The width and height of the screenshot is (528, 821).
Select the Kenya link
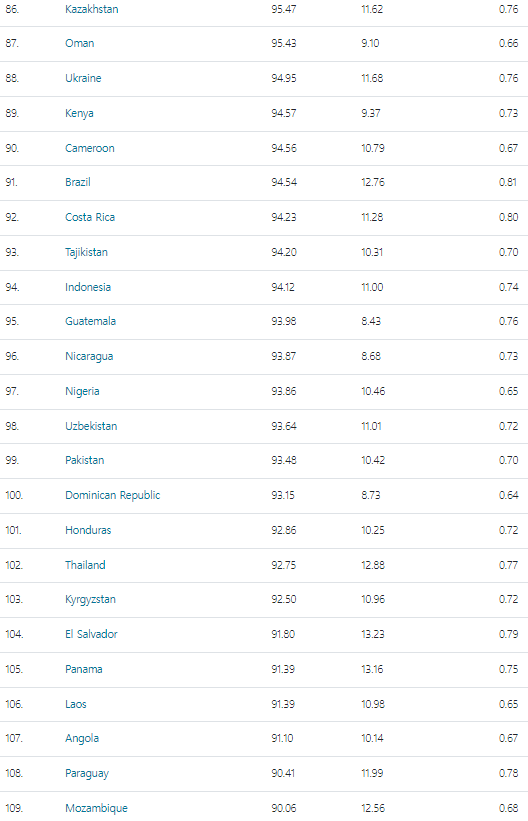(79, 113)
